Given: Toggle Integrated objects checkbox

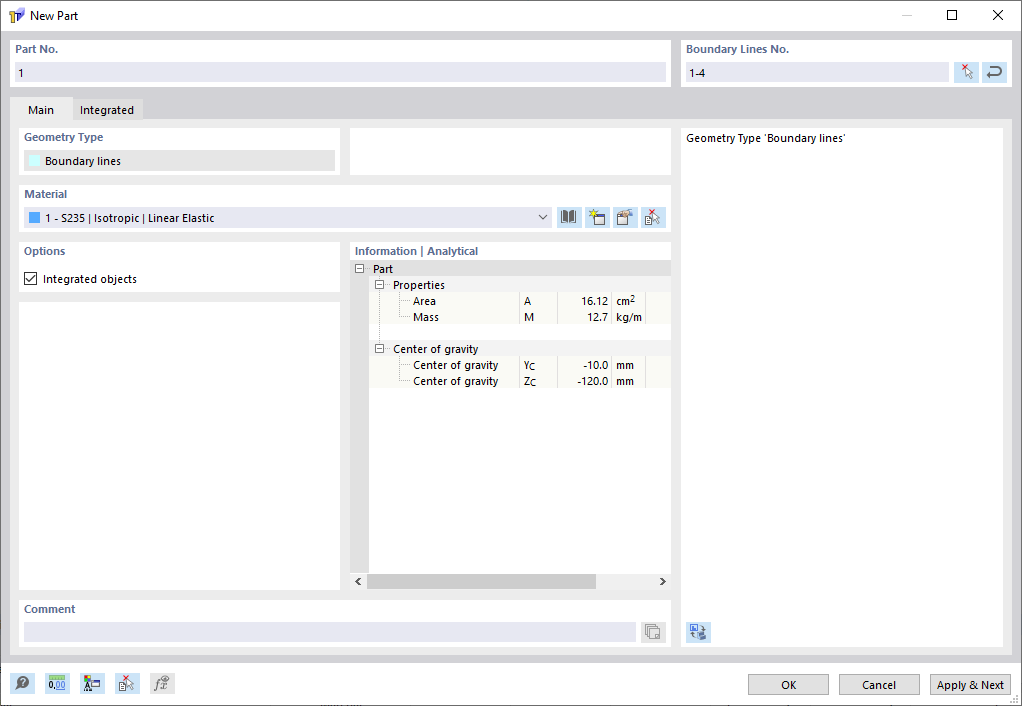Looking at the screenshot, I should [x=31, y=279].
